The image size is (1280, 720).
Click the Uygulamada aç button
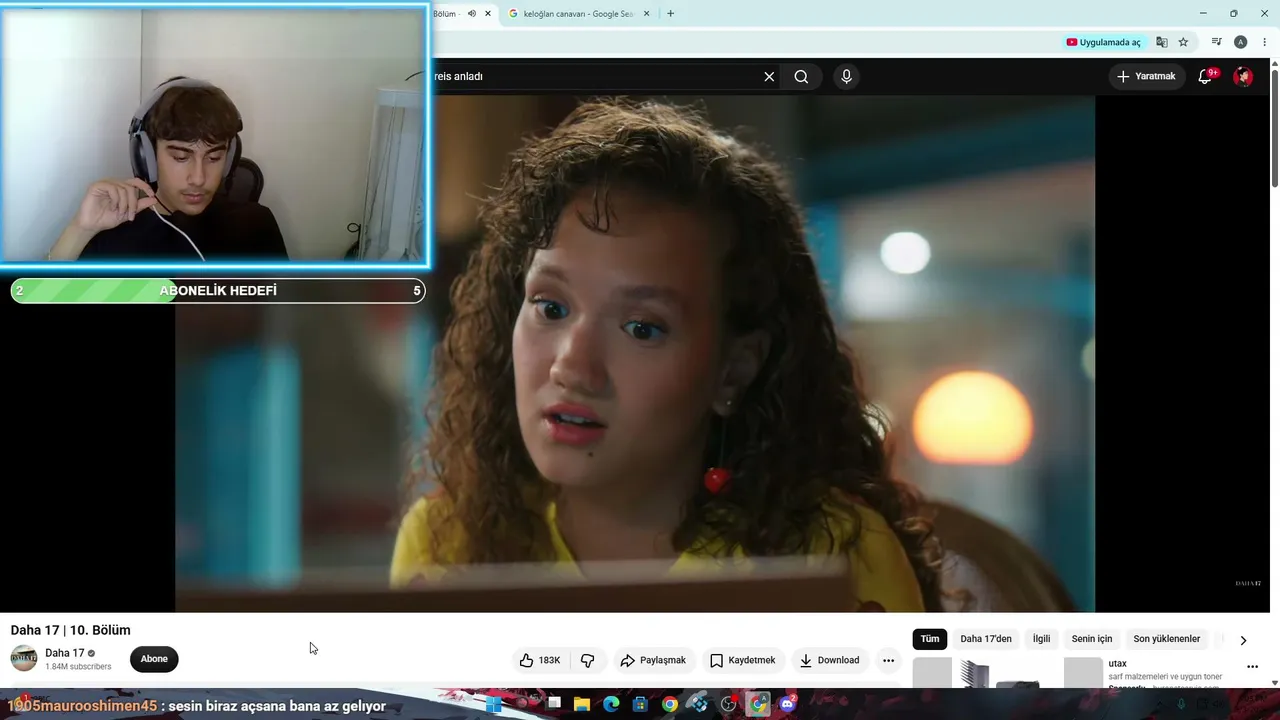(x=1103, y=42)
